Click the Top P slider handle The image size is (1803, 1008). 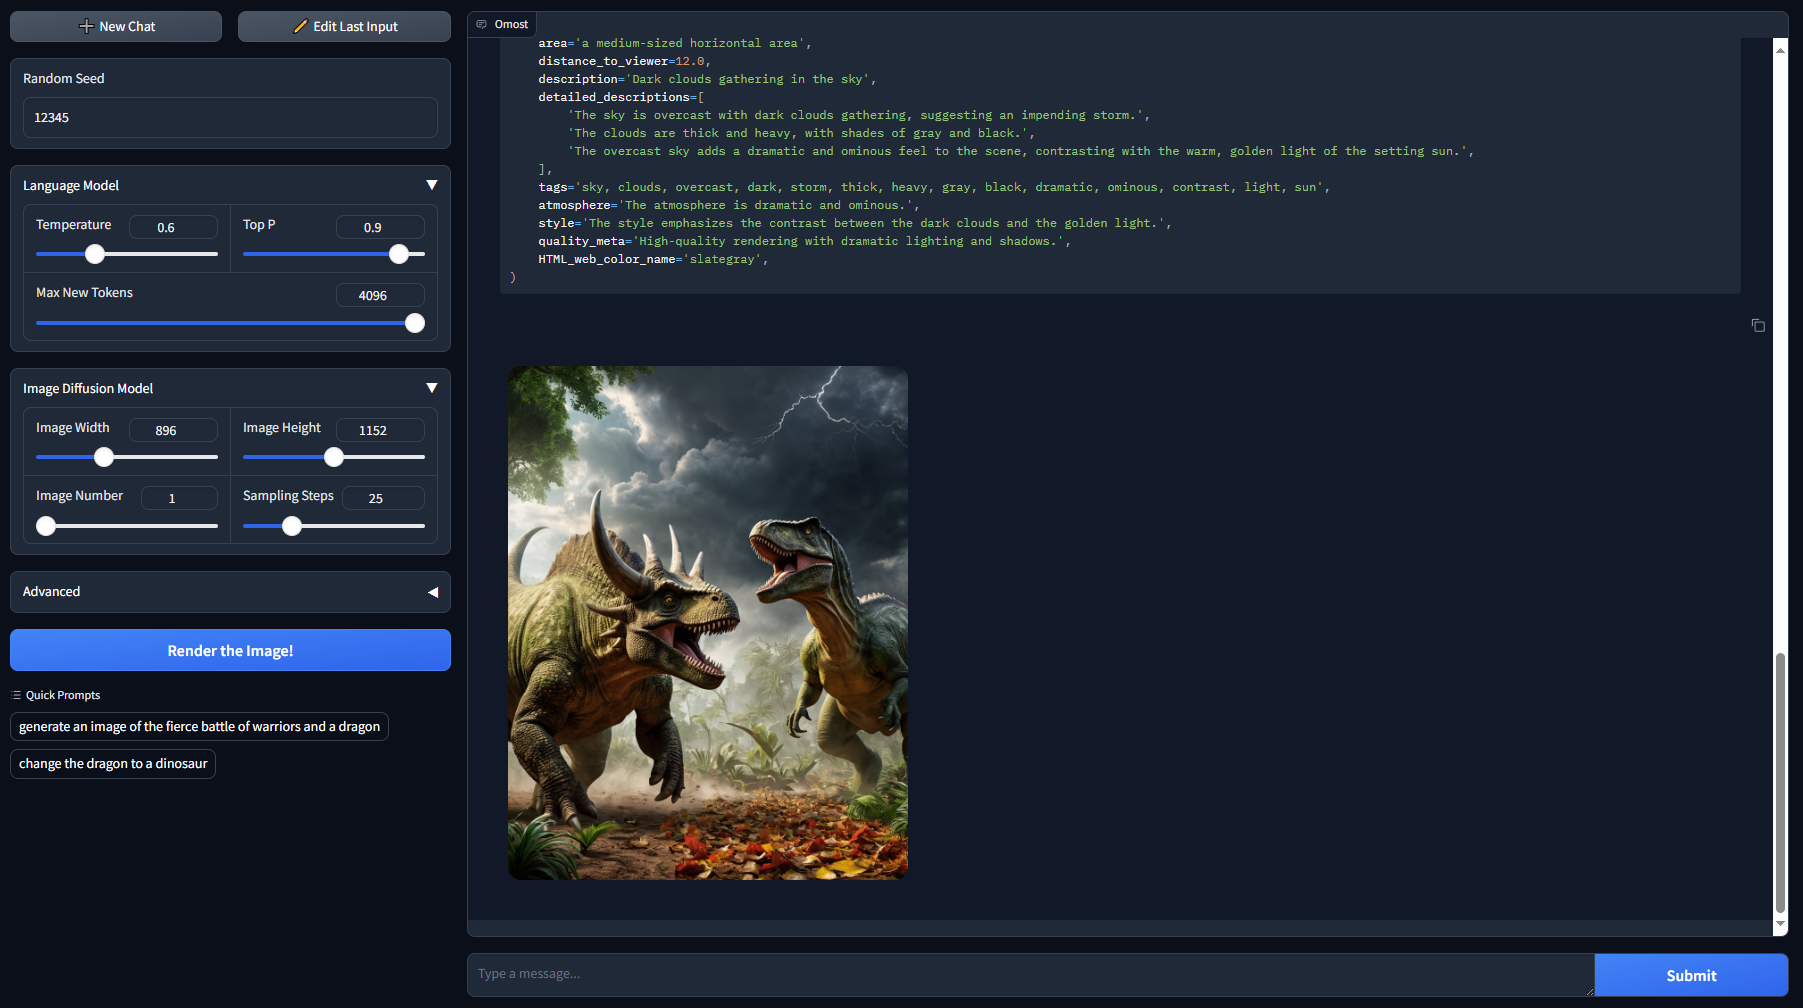point(399,254)
